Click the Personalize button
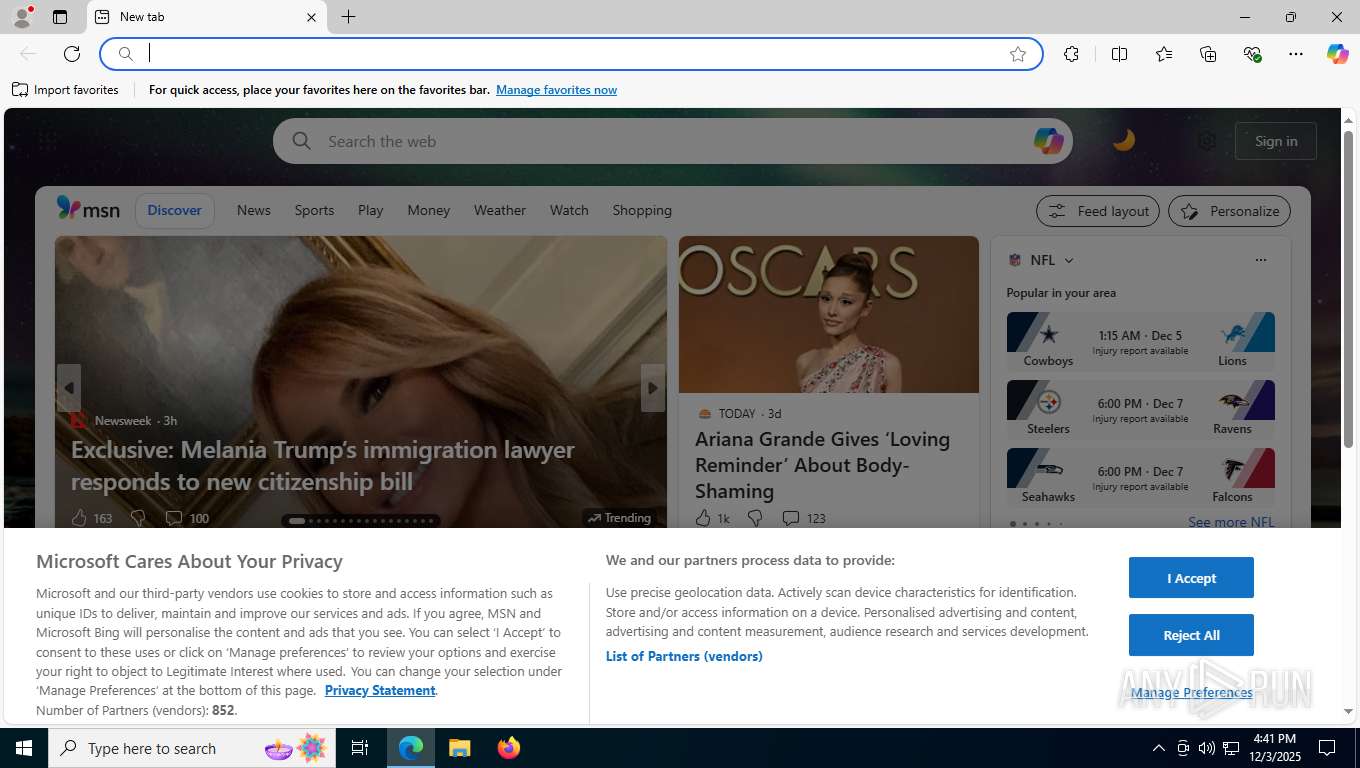 [x=1229, y=211]
